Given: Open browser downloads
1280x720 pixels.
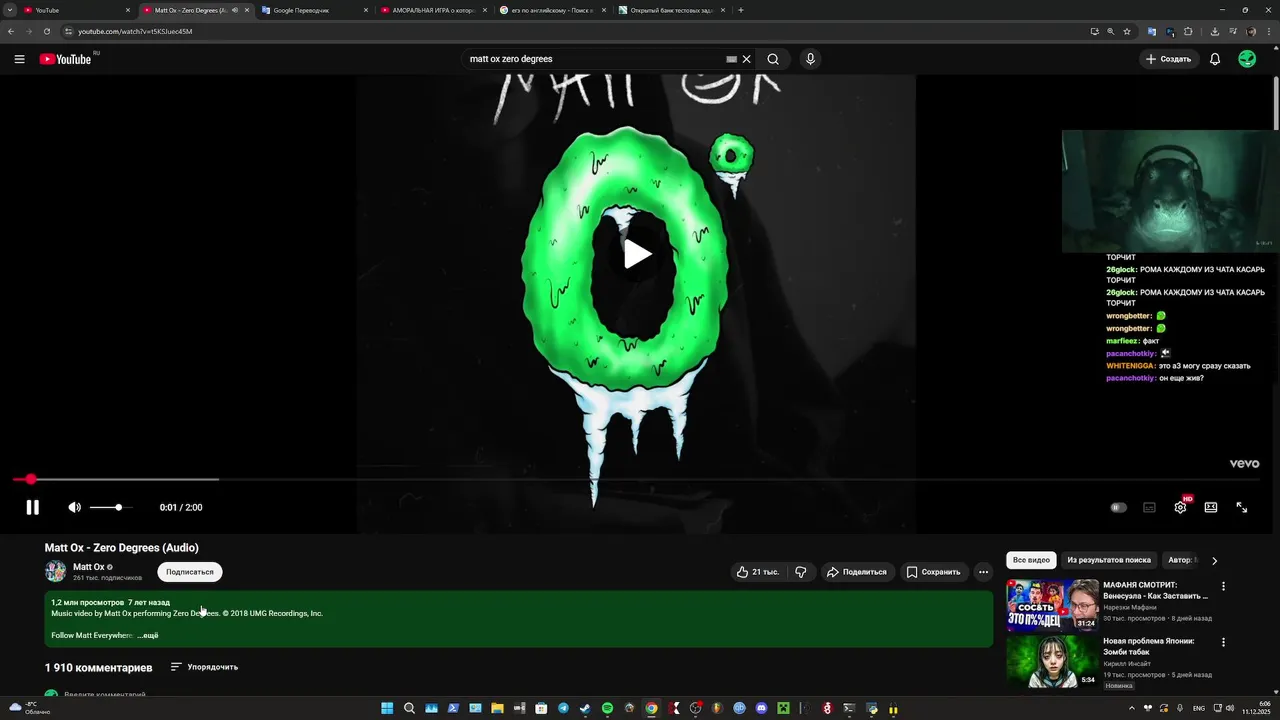Looking at the screenshot, I should (x=1215, y=31).
